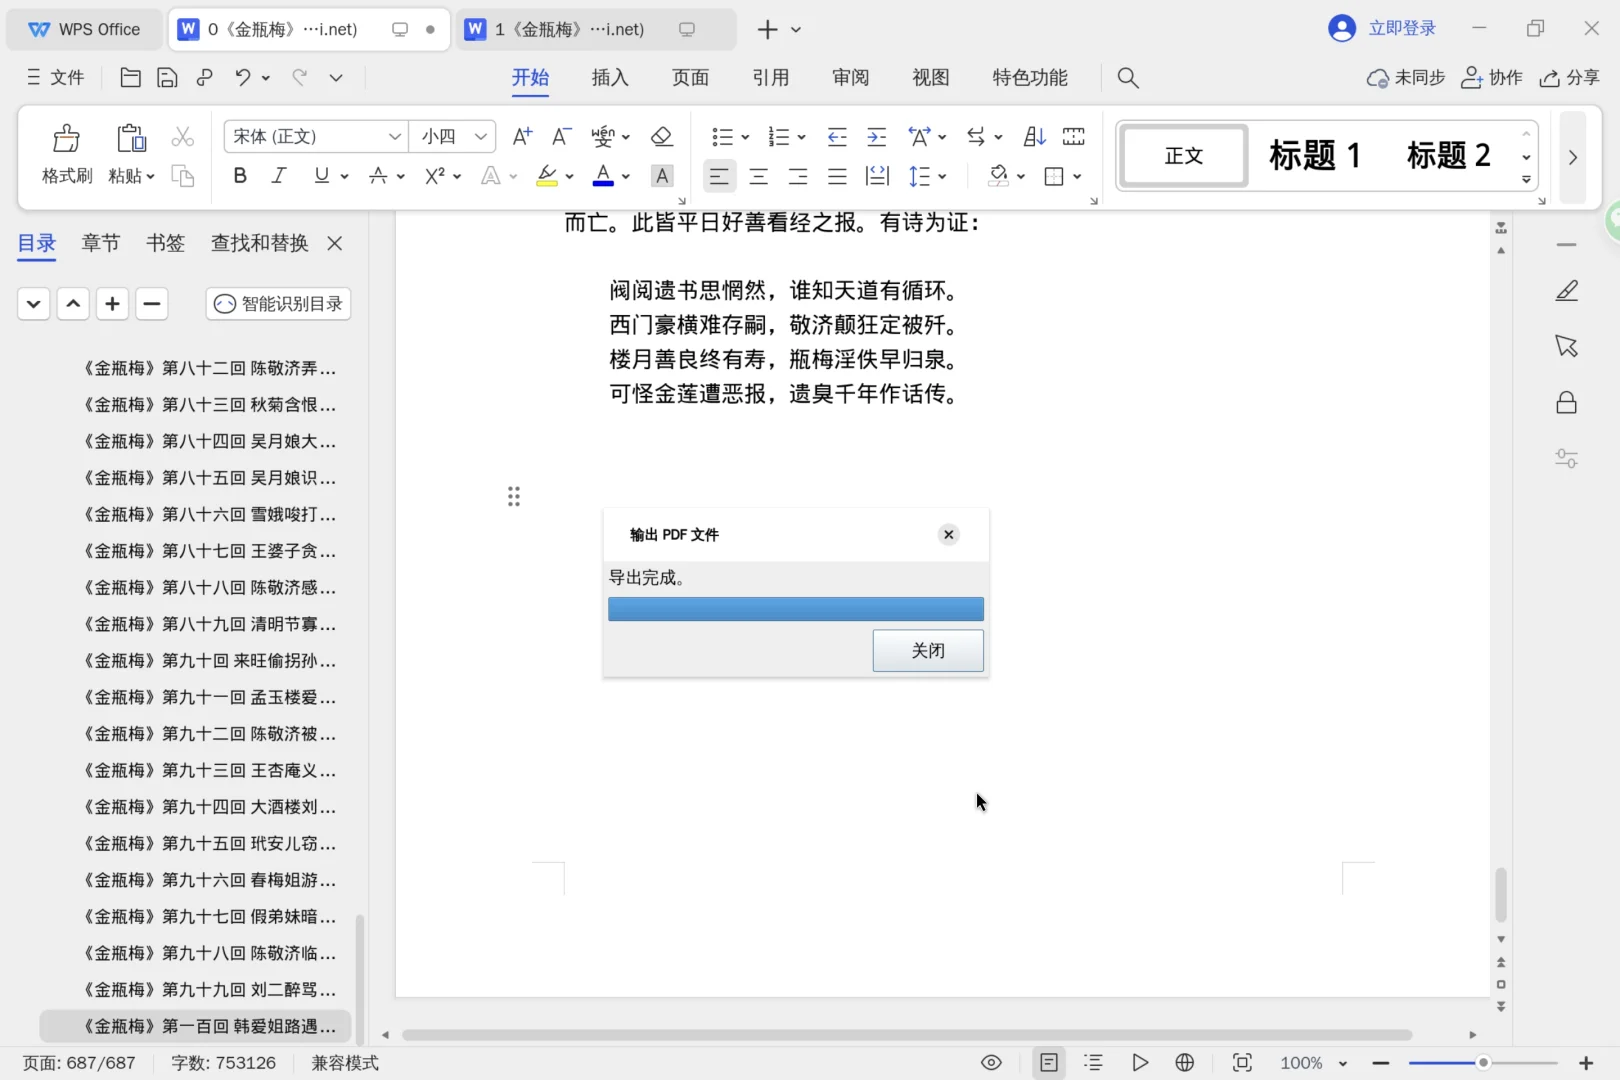The width and height of the screenshot is (1620, 1080).
Task: Click the 智能识别目录 button
Action: (279, 304)
